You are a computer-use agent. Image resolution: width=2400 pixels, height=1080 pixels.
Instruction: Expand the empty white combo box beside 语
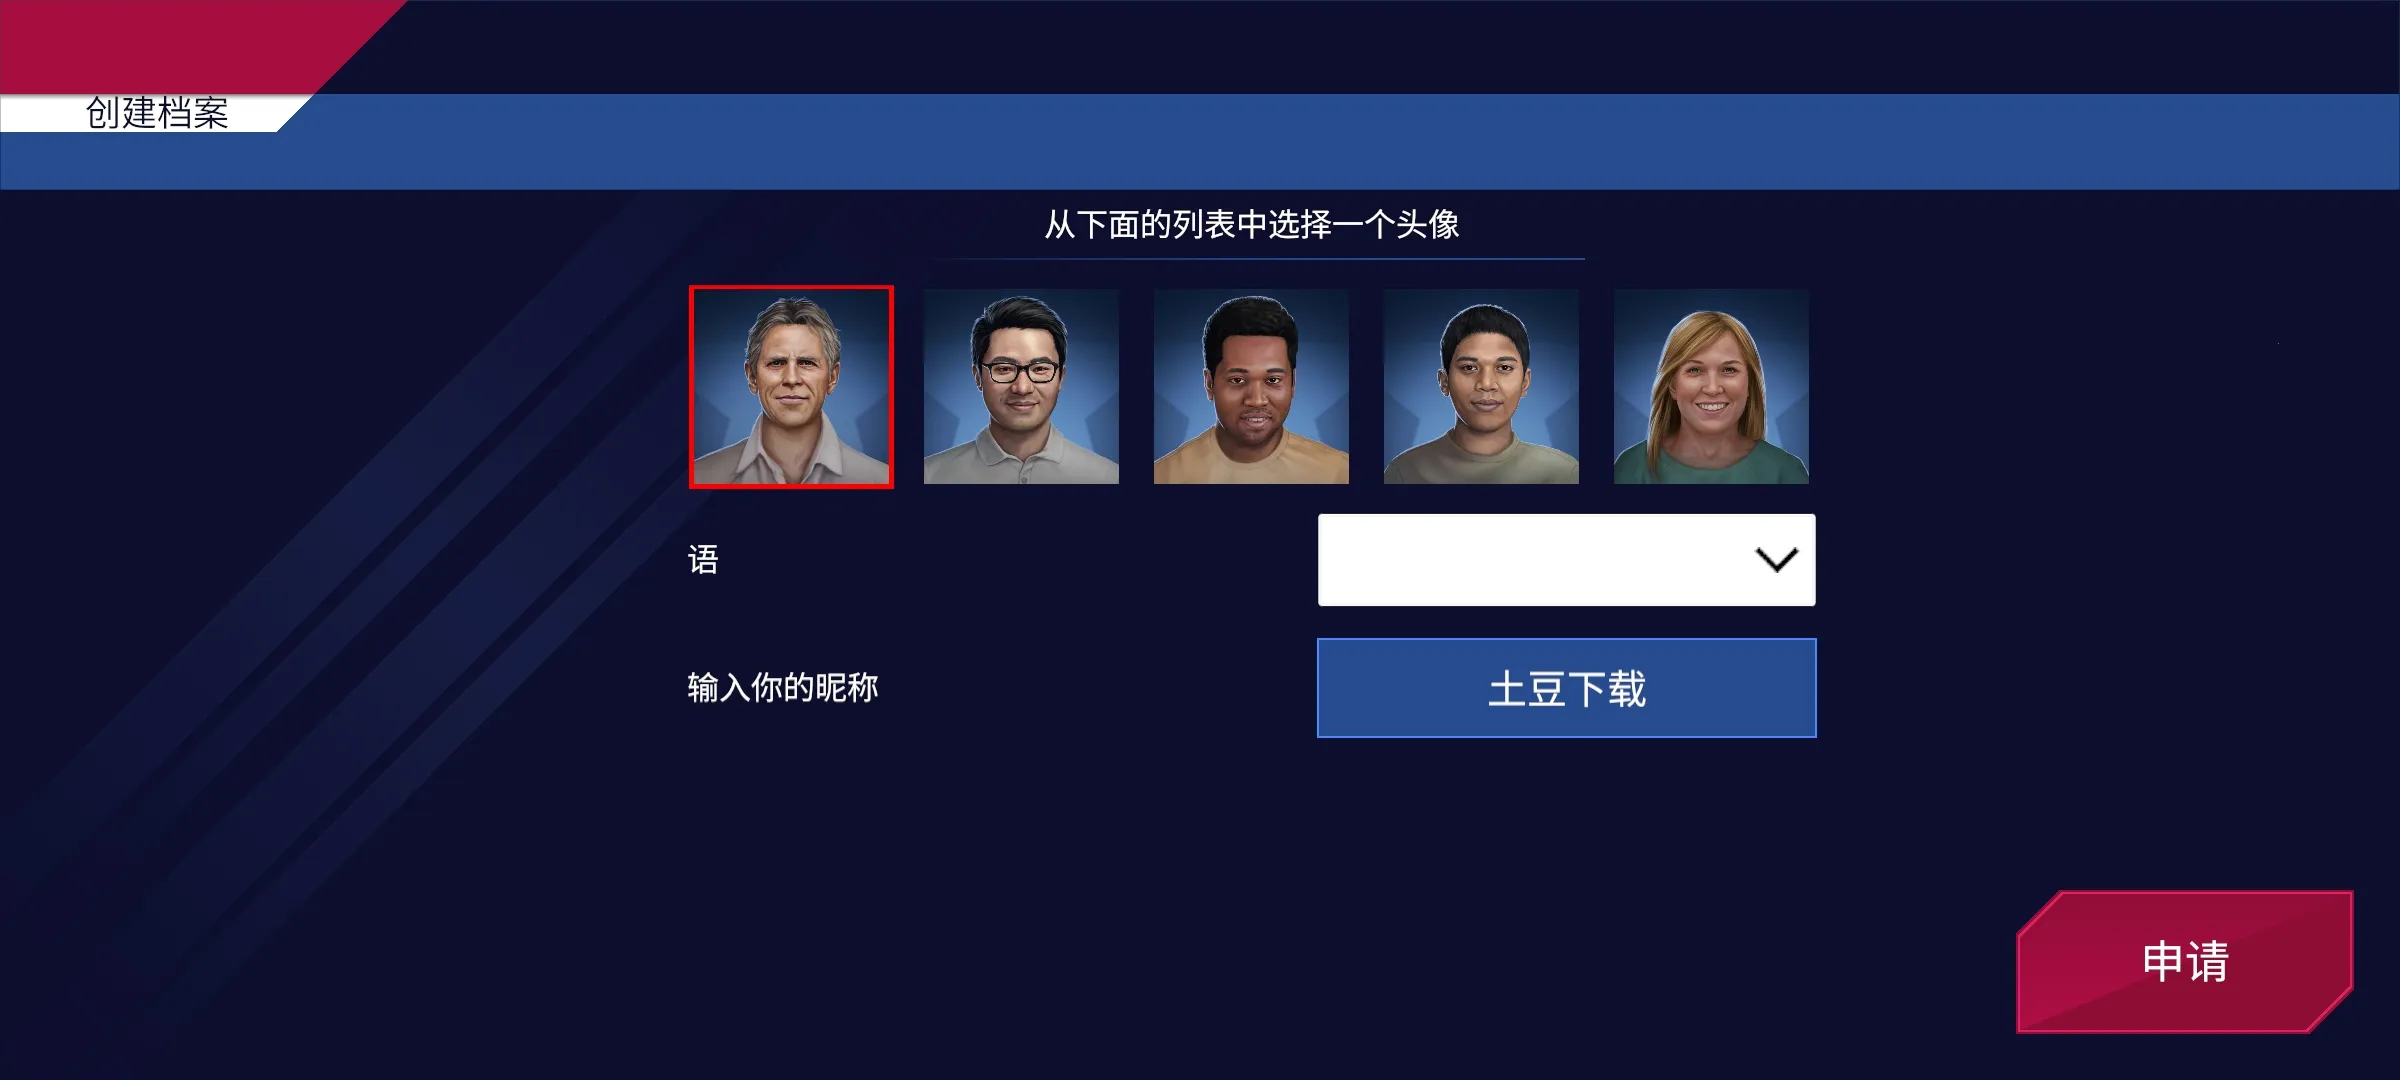tap(1566, 560)
